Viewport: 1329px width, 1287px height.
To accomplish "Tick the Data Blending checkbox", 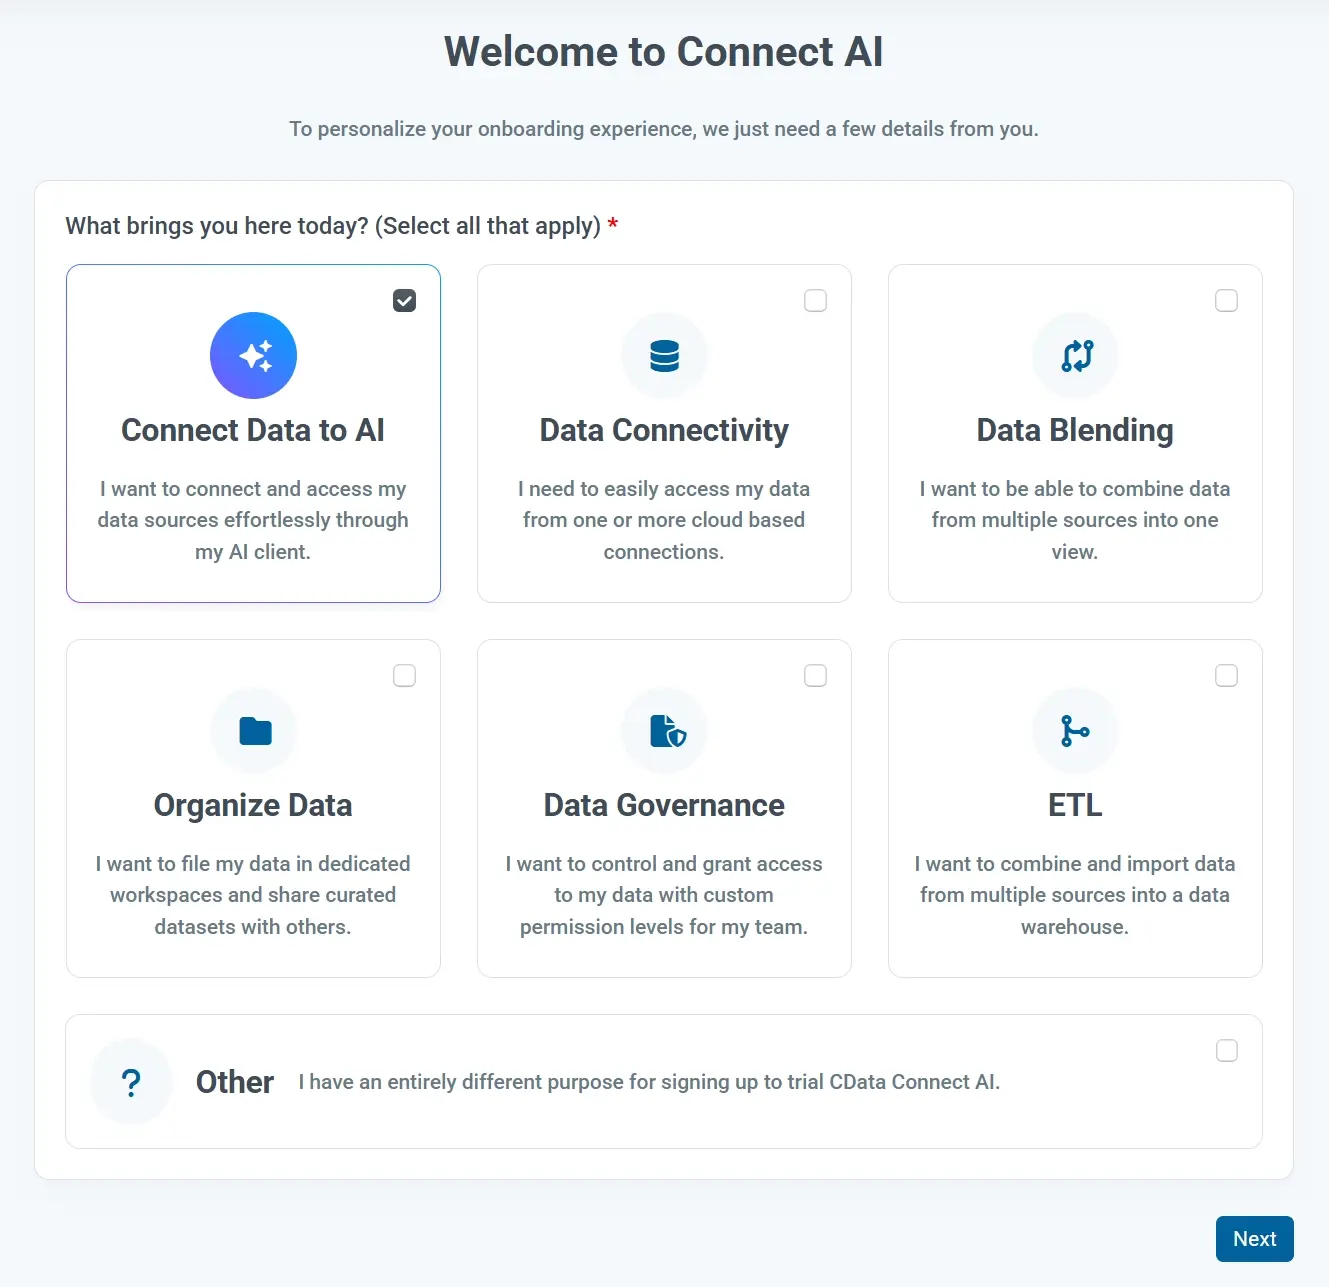I will tap(1226, 301).
